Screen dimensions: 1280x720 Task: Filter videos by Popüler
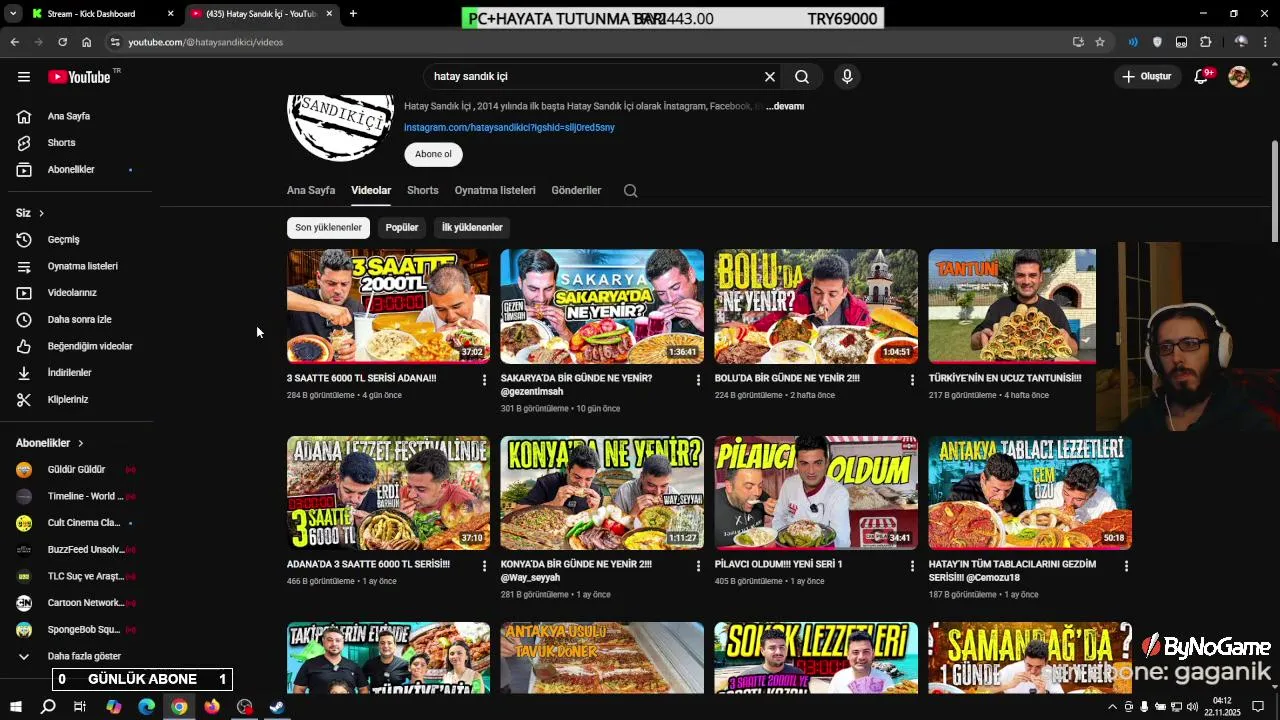[402, 228]
